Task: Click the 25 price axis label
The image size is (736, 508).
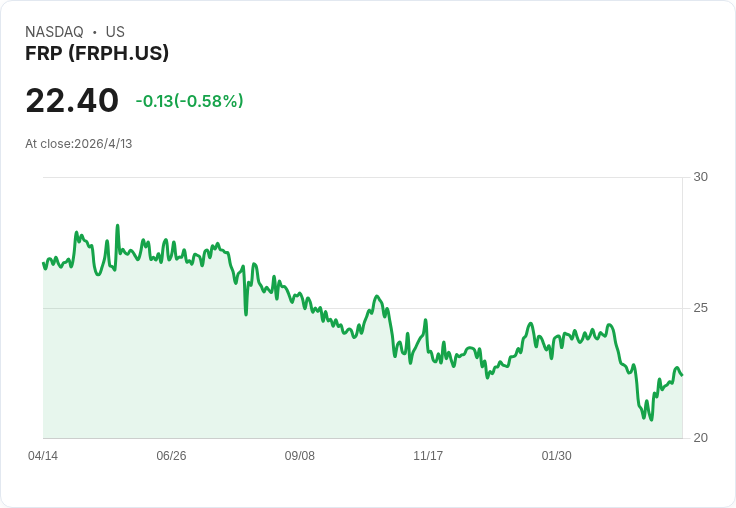Action: point(701,308)
